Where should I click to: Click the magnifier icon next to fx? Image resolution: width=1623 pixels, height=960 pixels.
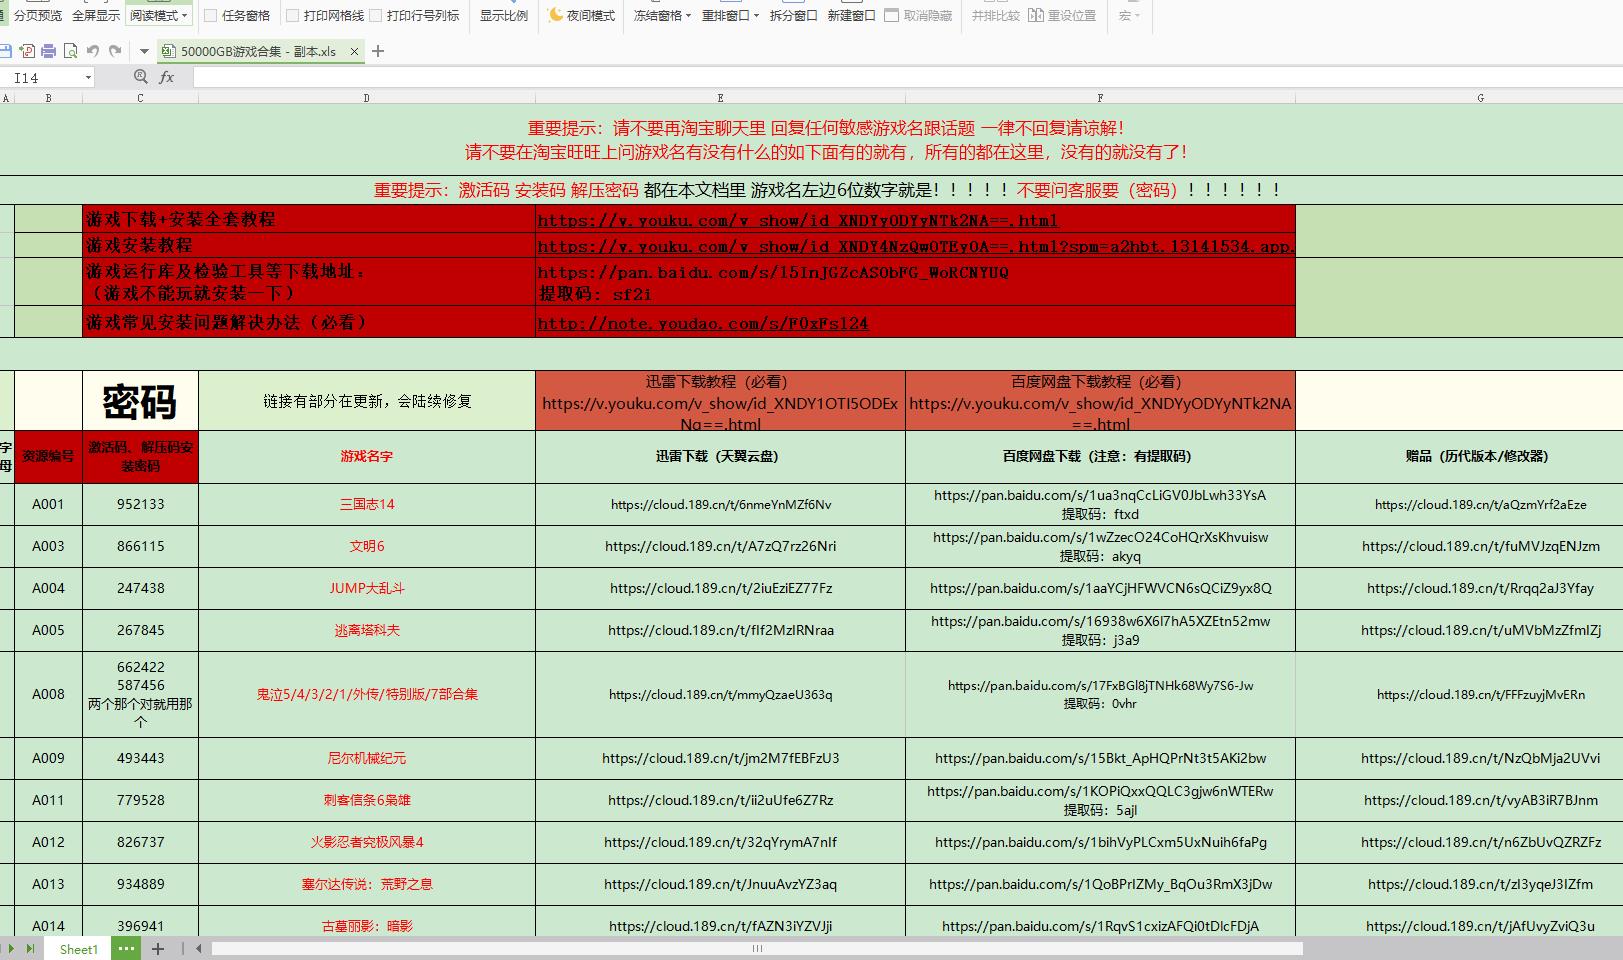tap(141, 77)
